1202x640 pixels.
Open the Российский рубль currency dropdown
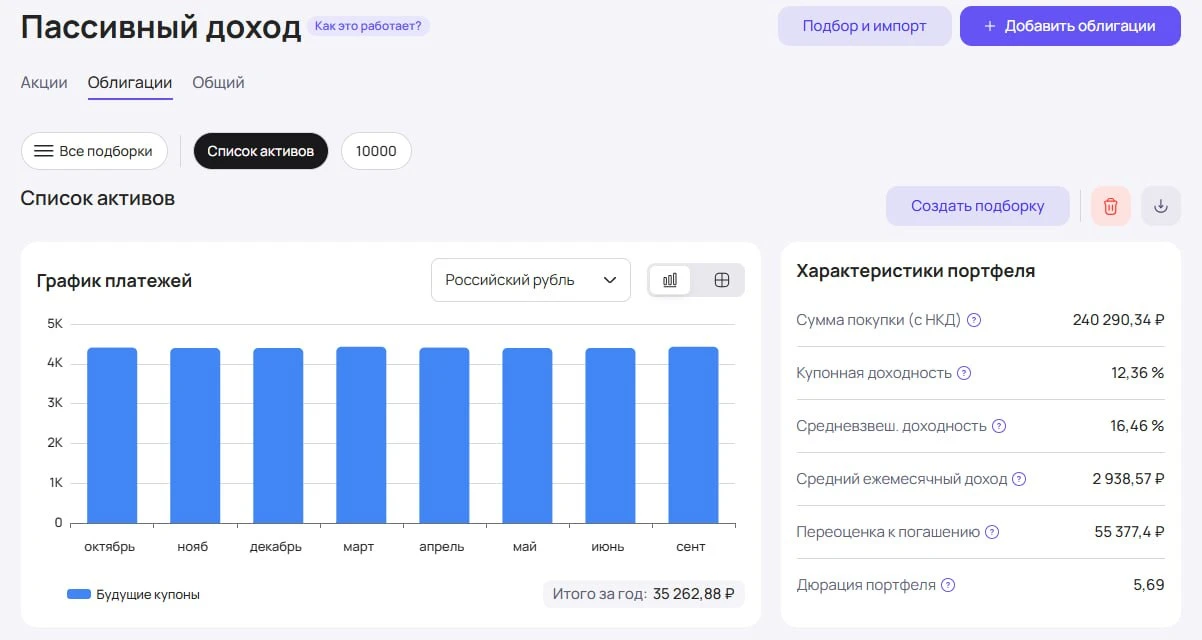pyautogui.click(x=531, y=280)
